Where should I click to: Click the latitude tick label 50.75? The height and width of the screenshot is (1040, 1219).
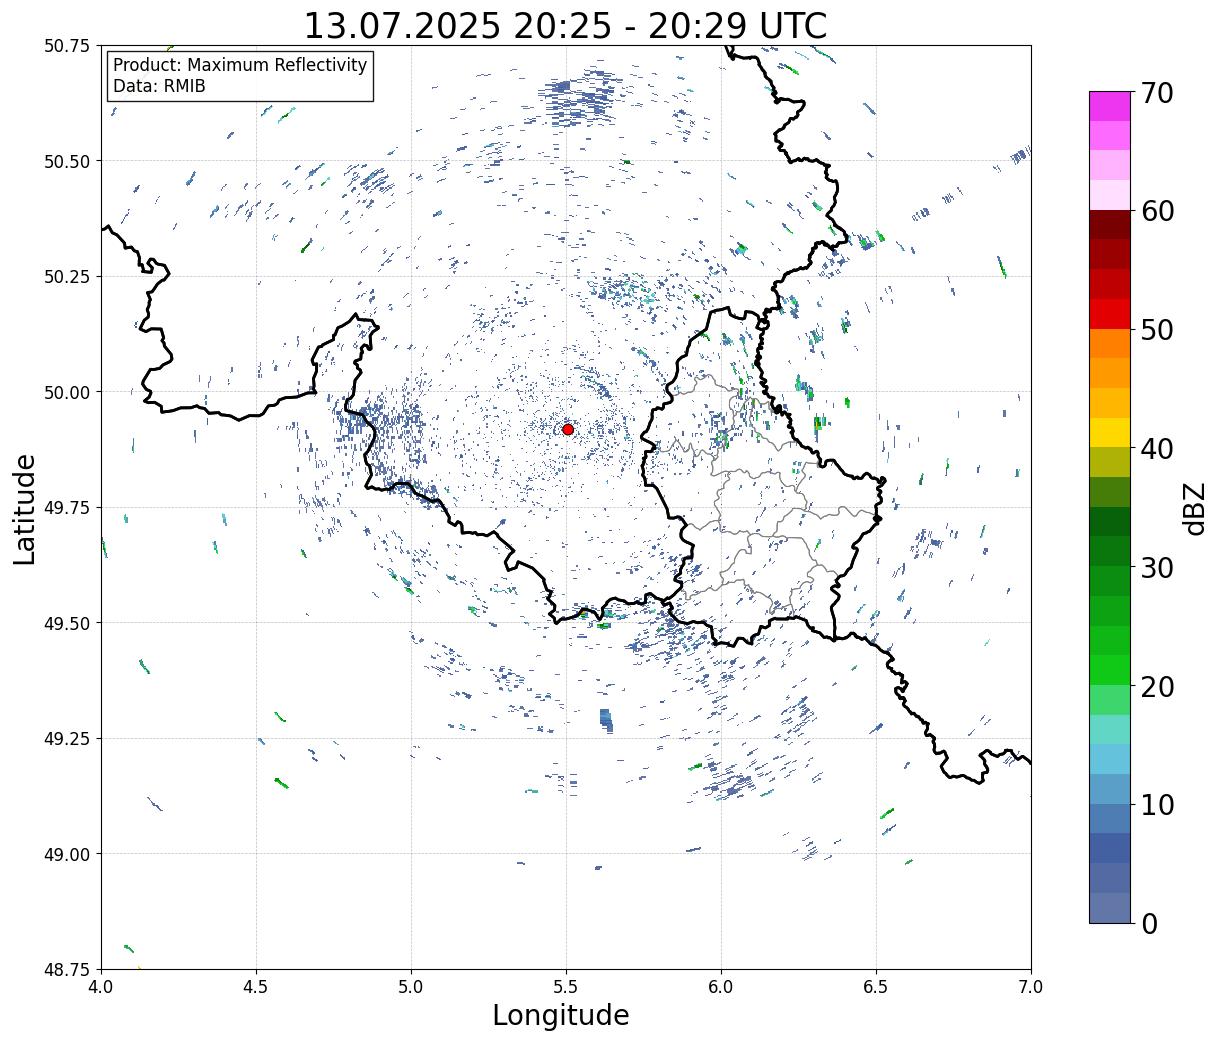(67, 46)
